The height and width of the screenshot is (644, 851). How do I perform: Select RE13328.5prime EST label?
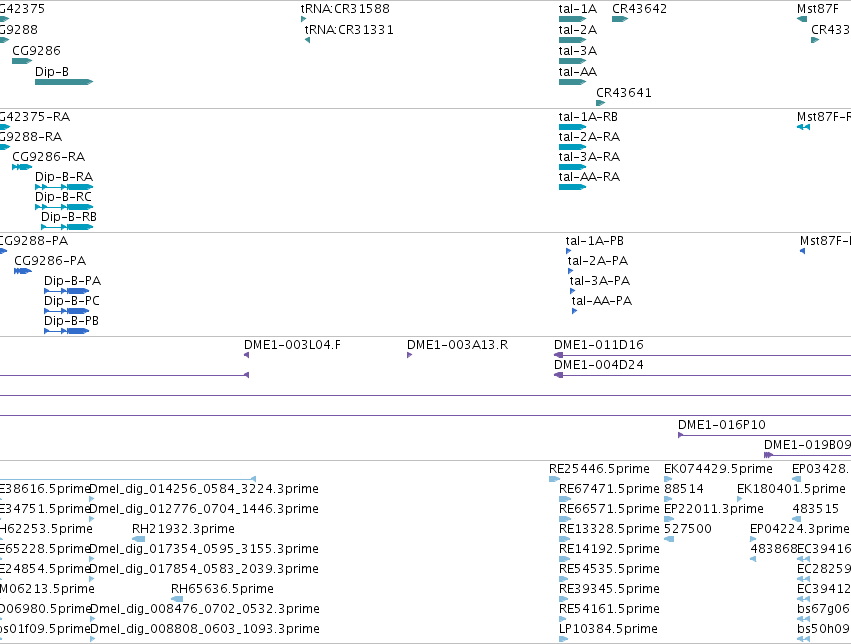point(609,529)
